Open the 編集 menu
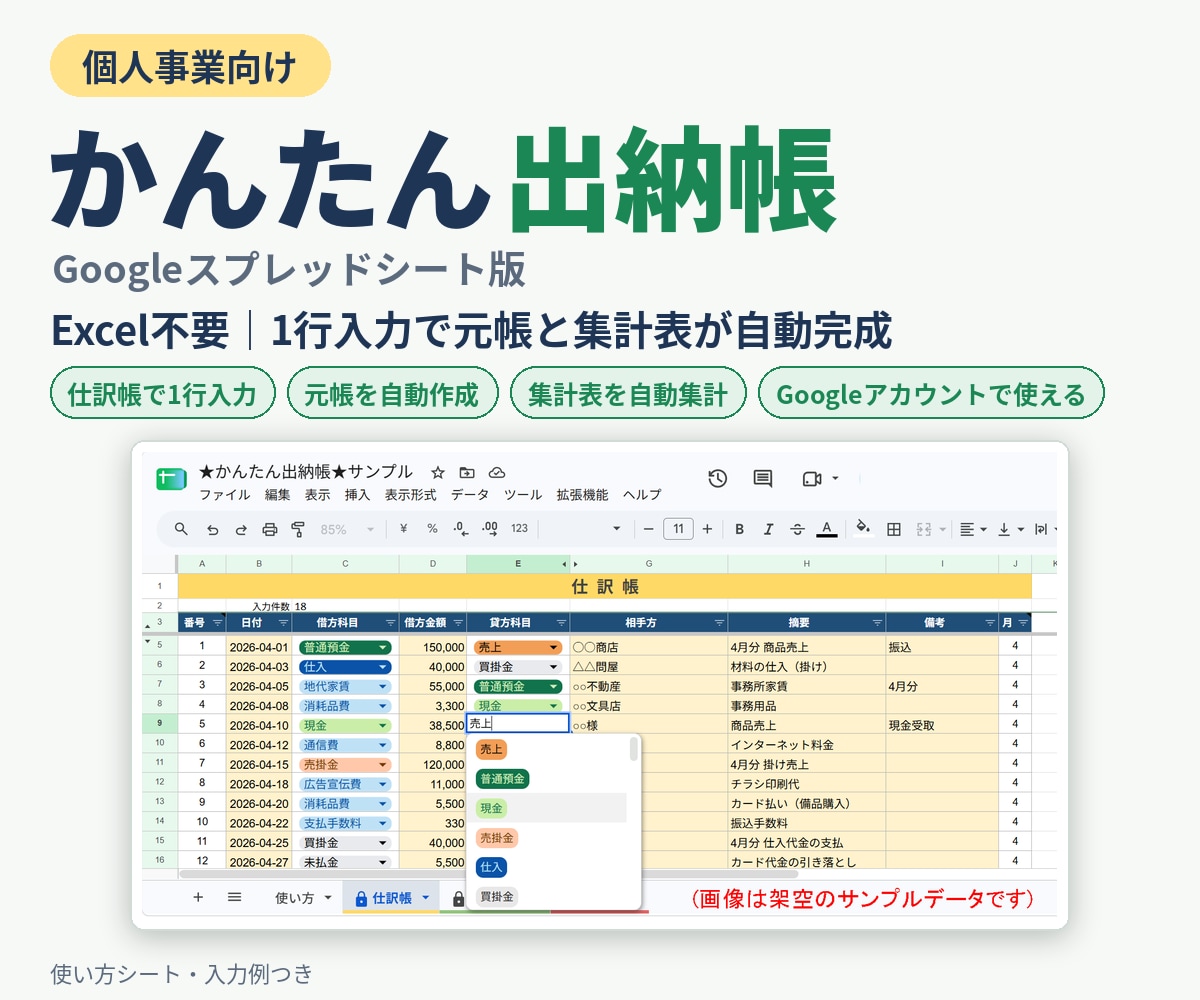Image resolution: width=1200 pixels, height=1000 pixels. tap(278, 495)
